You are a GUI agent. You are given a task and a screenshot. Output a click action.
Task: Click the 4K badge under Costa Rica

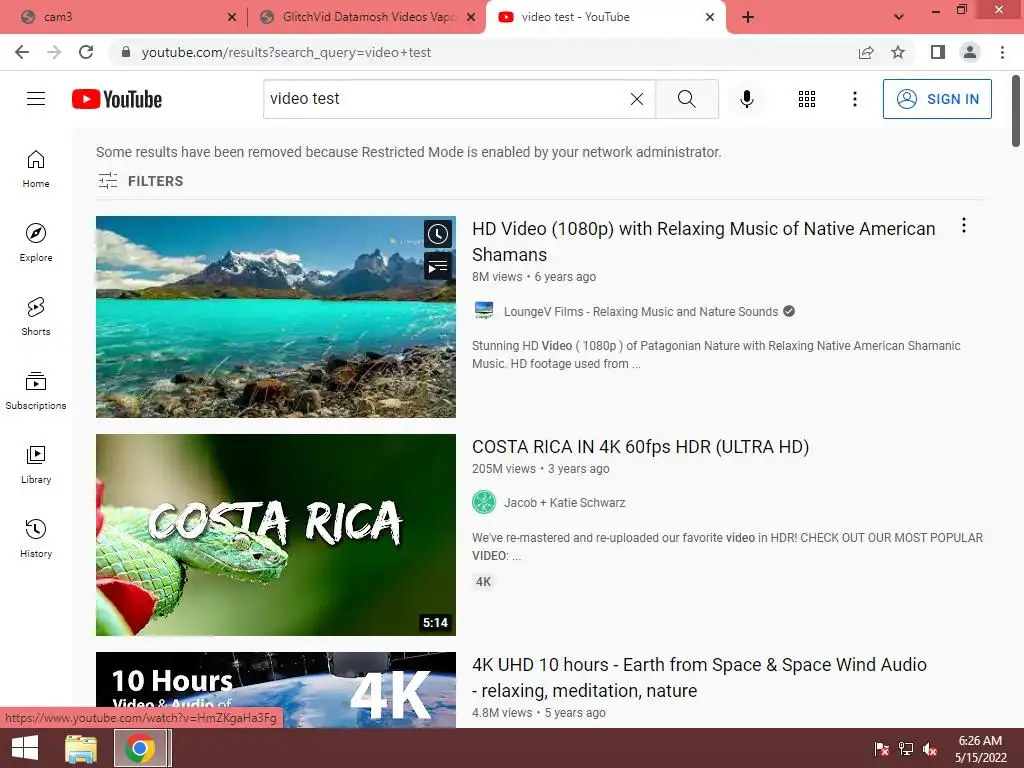(483, 582)
